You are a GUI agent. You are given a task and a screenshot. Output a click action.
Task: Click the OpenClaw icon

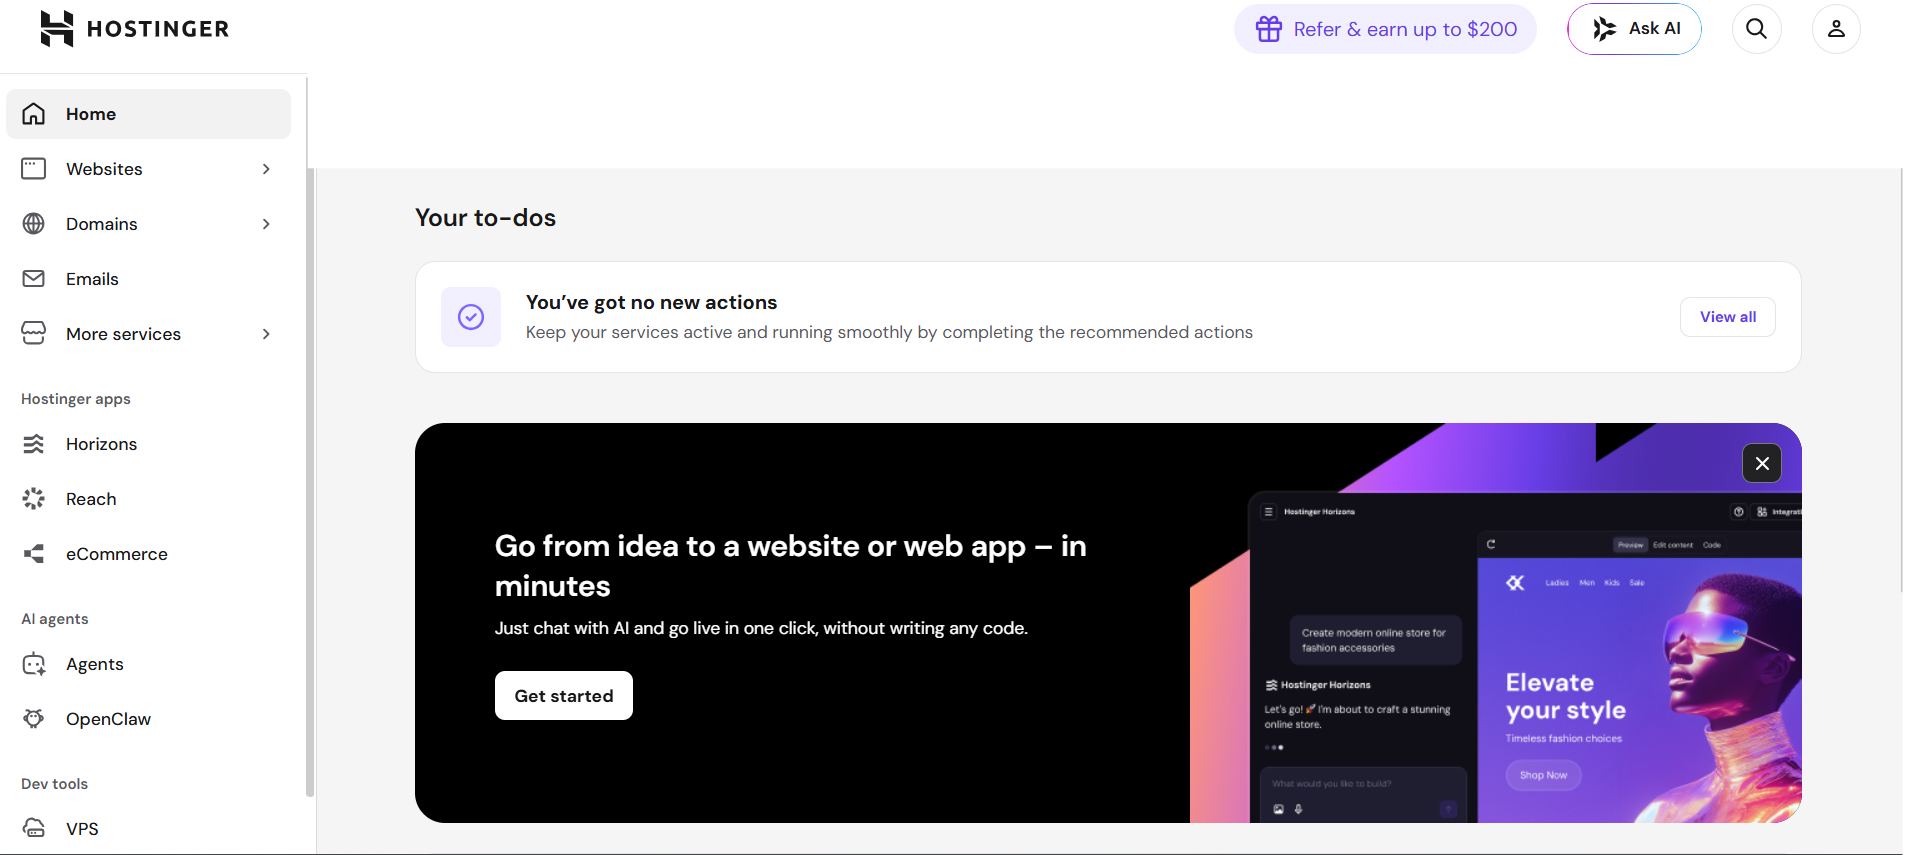(x=34, y=719)
